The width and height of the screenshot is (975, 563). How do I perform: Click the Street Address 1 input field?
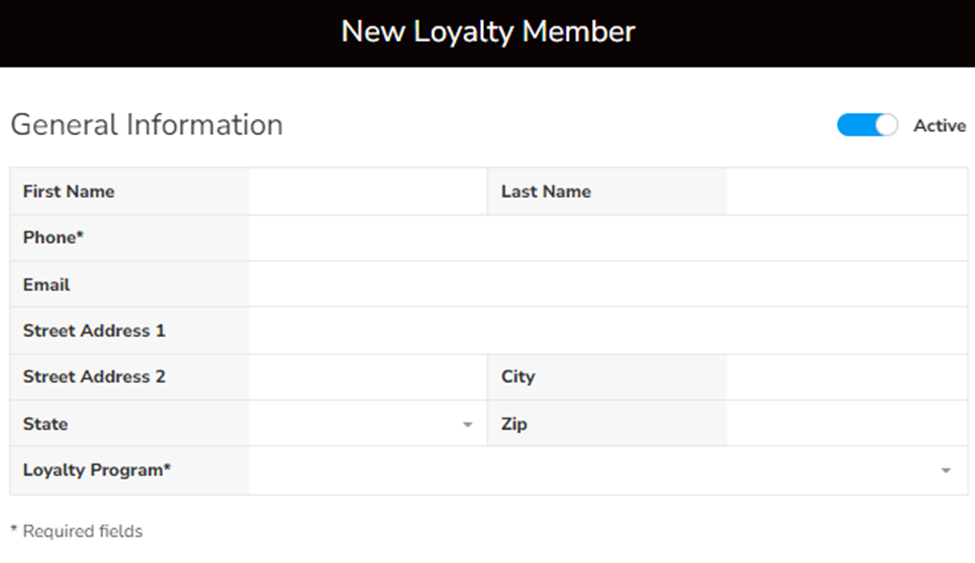tap(608, 331)
